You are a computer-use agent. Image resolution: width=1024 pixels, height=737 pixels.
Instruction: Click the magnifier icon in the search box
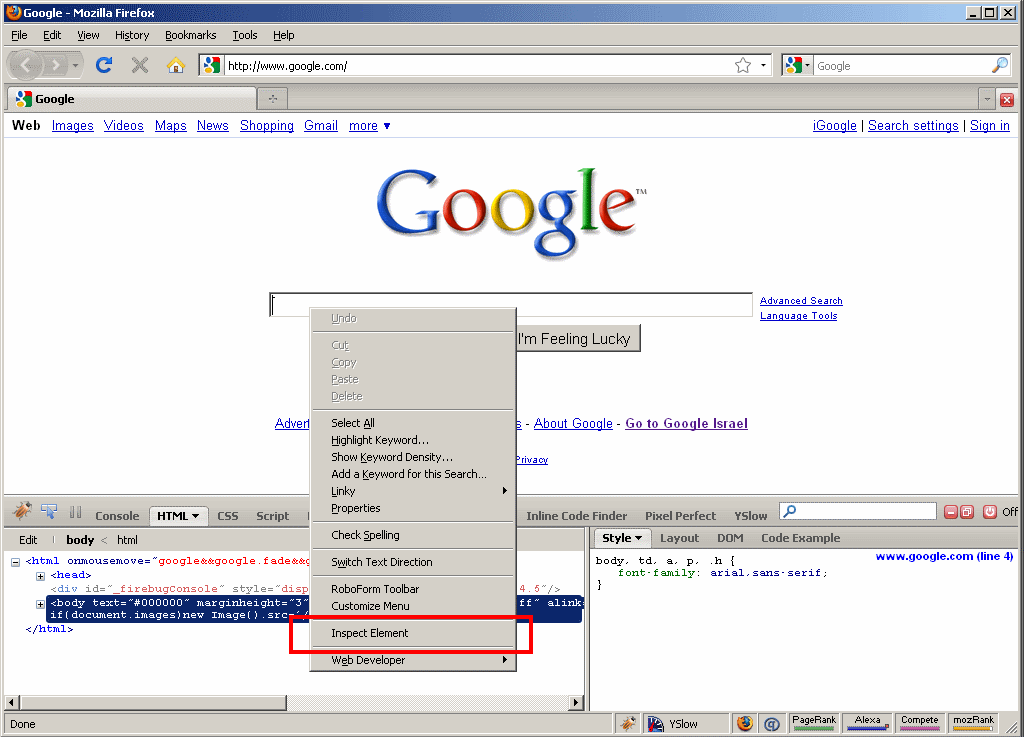pos(999,66)
